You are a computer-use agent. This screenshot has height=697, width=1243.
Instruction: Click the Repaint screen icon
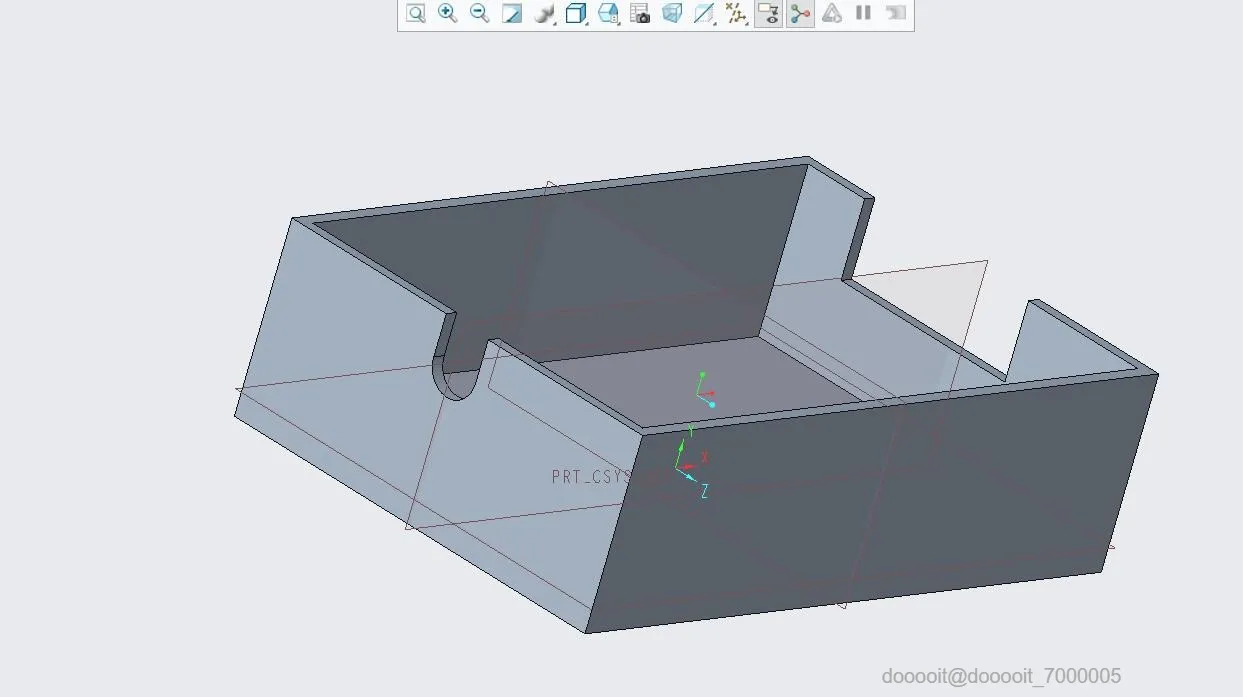coord(512,14)
